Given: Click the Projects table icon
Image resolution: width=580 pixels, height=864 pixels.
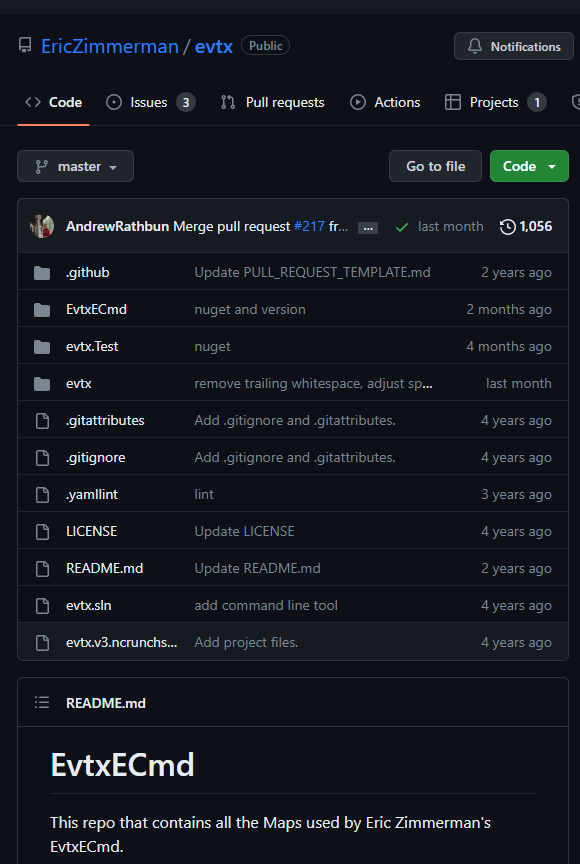Looking at the screenshot, I should click(453, 102).
